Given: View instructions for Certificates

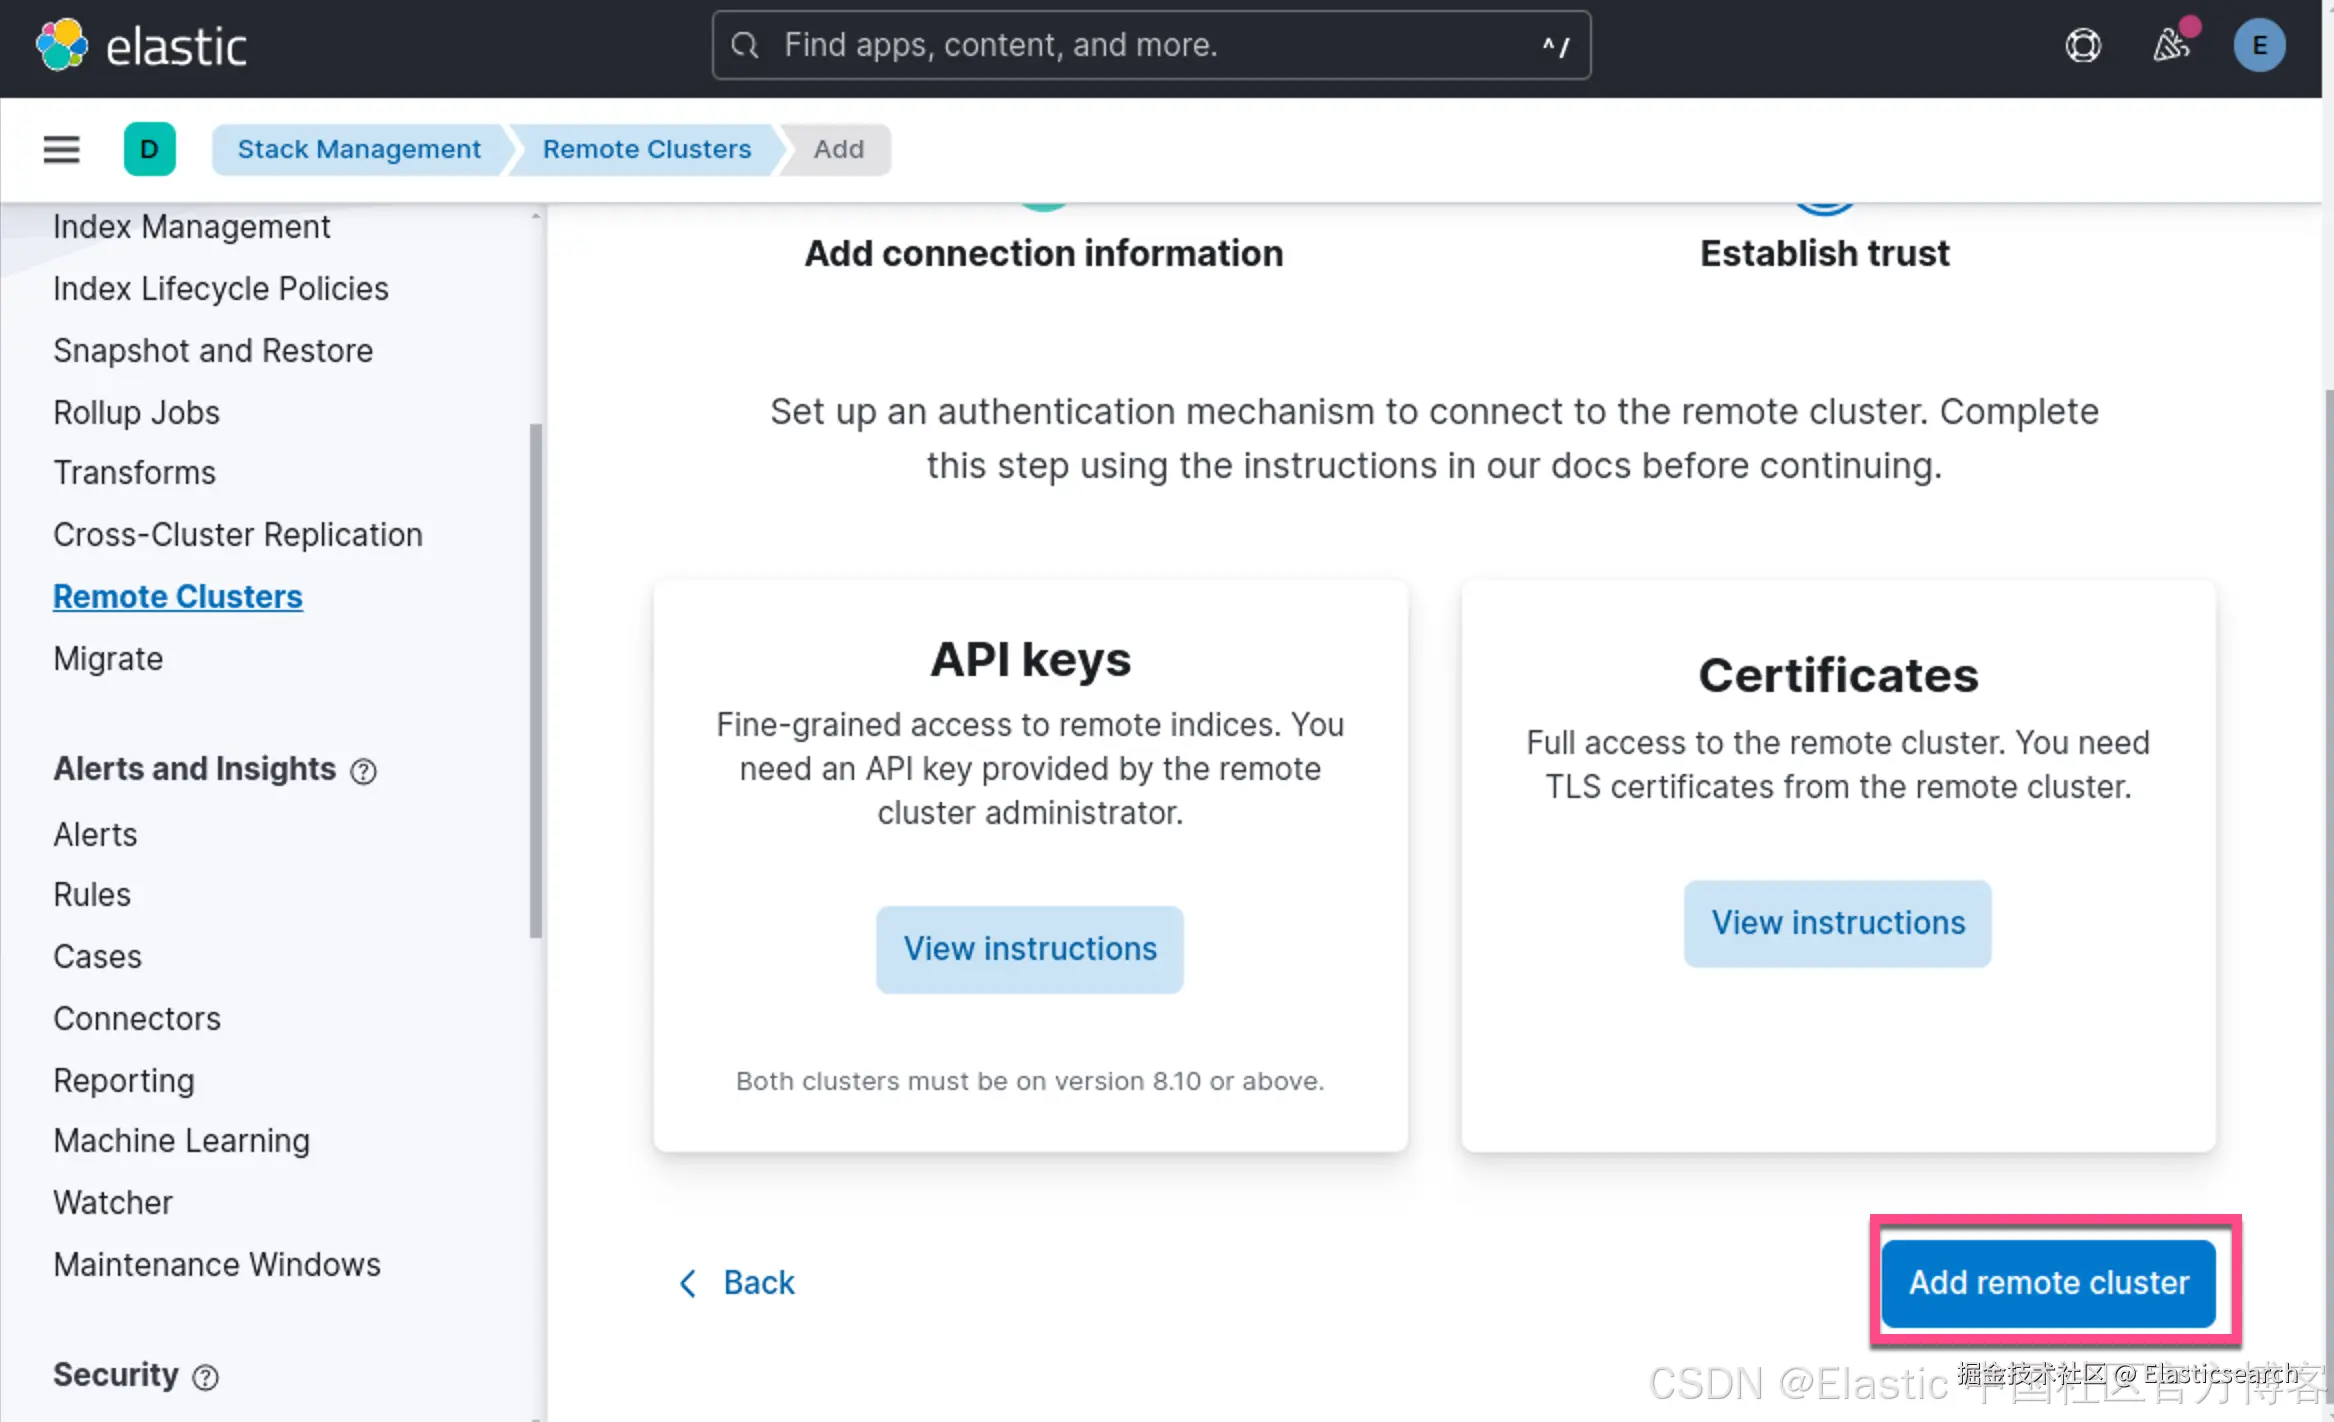Looking at the screenshot, I should pyautogui.click(x=1837, y=922).
